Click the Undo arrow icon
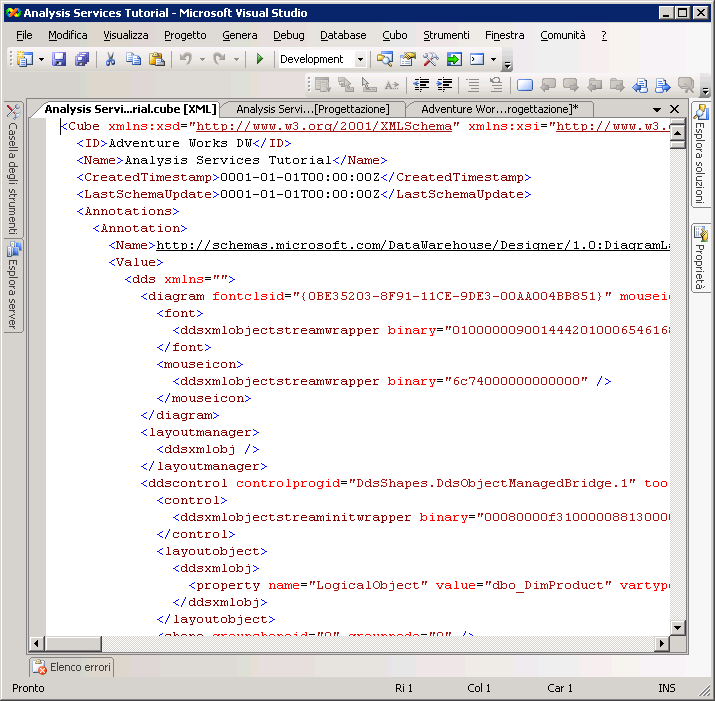 tap(186, 59)
